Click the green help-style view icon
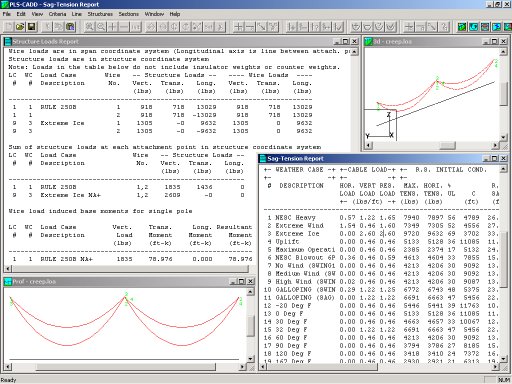This screenshot has width=512, height=384. (x=462, y=27)
